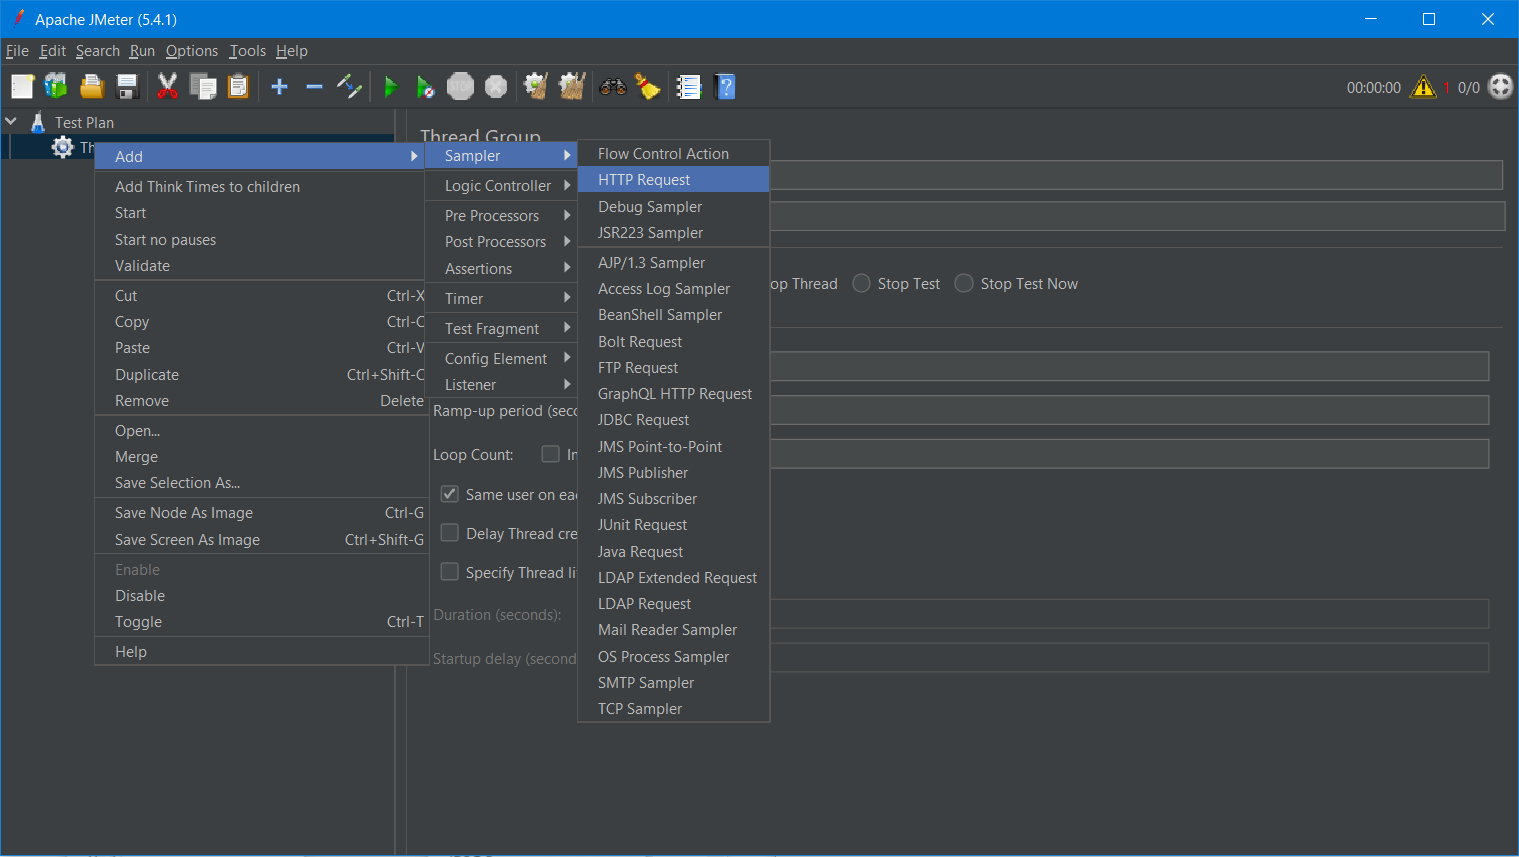The image size is (1519, 857).
Task: Open the Help menu in the menu bar
Action: point(292,51)
